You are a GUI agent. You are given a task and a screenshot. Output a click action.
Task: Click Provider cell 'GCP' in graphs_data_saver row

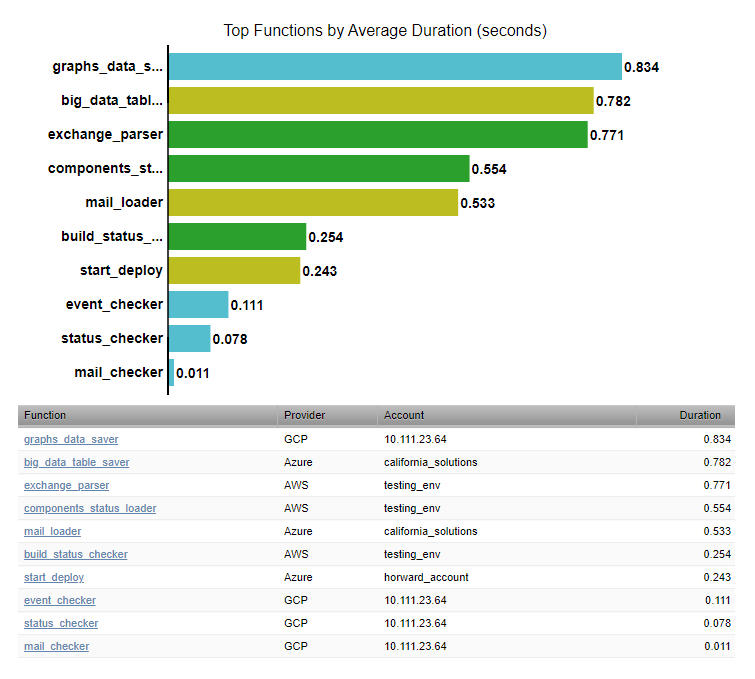[x=296, y=439]
